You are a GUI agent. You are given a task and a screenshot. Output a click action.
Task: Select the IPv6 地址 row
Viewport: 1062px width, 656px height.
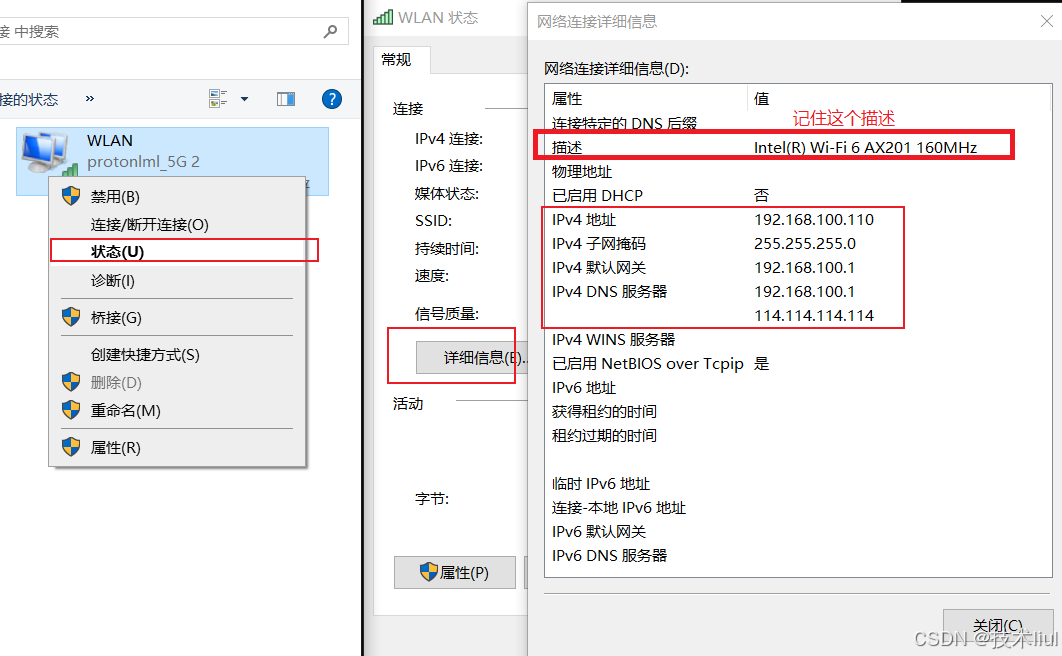pos(797,388)
